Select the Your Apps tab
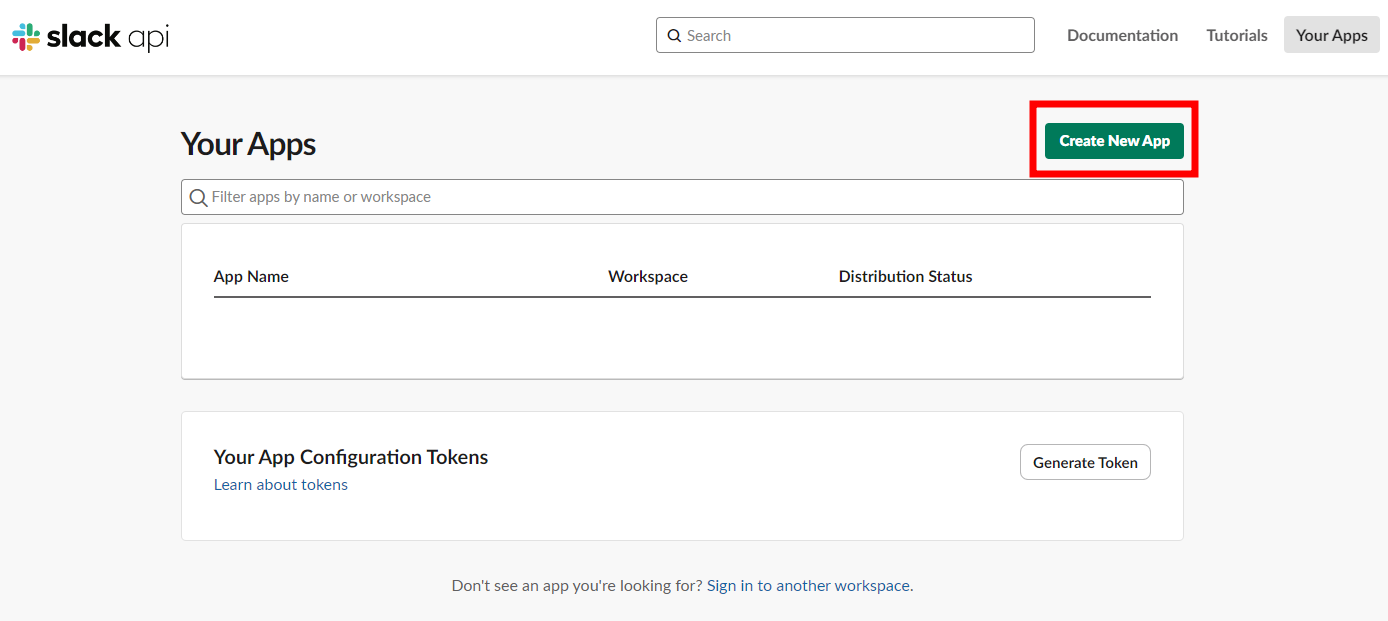Viewport: 1388px width, 621px height. 1331,35
